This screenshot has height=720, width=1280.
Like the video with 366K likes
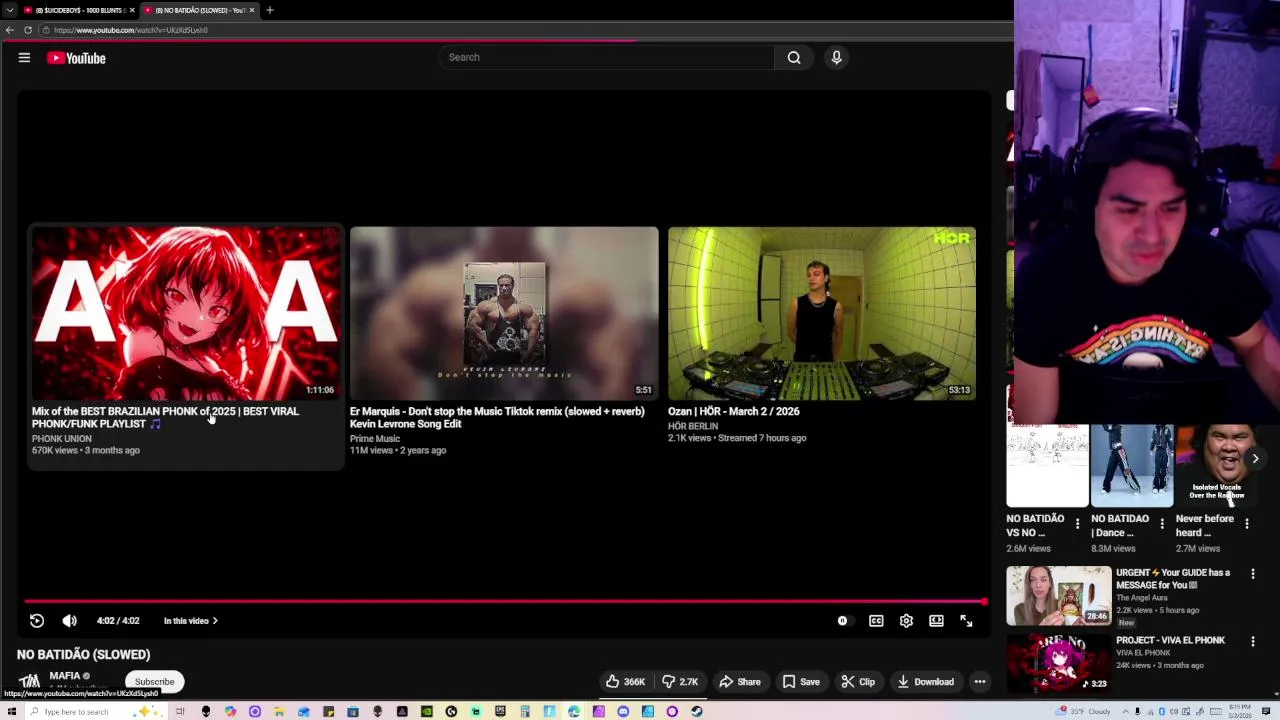point(625,682)
